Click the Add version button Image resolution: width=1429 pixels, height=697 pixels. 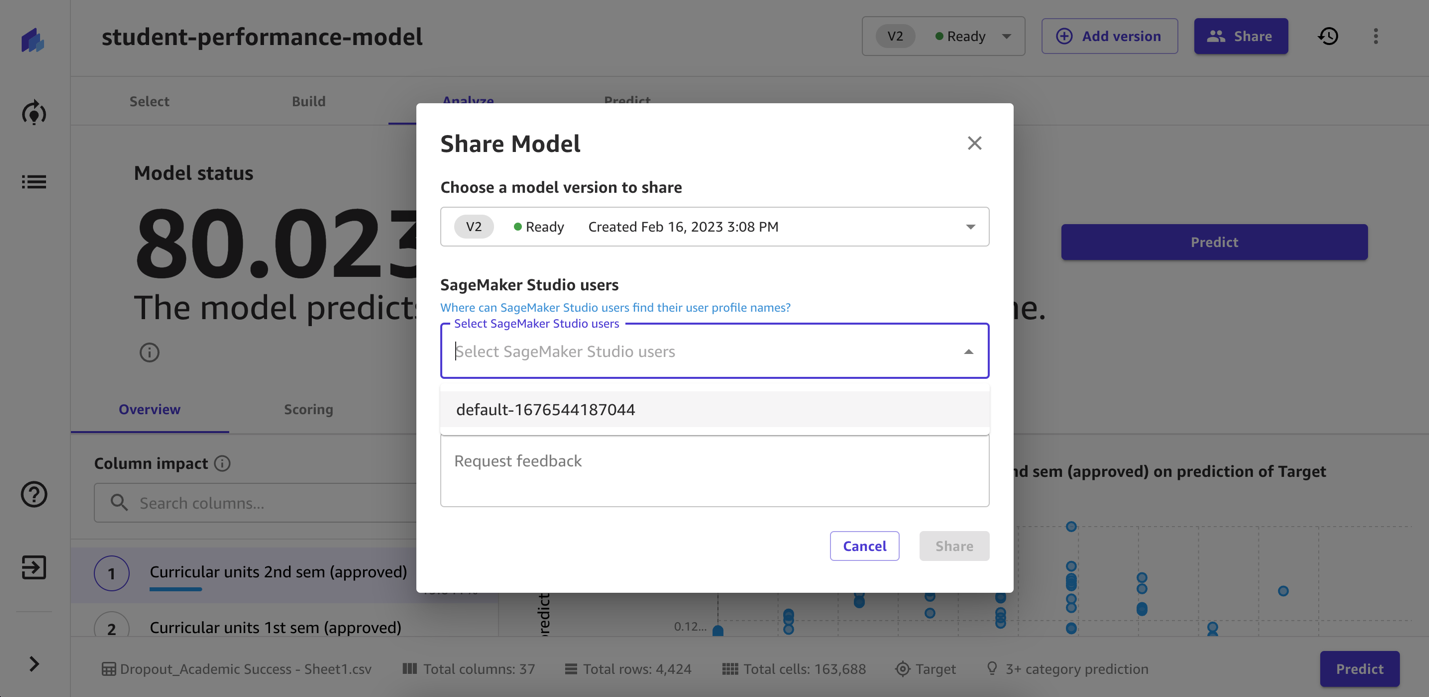(1109, 35)
